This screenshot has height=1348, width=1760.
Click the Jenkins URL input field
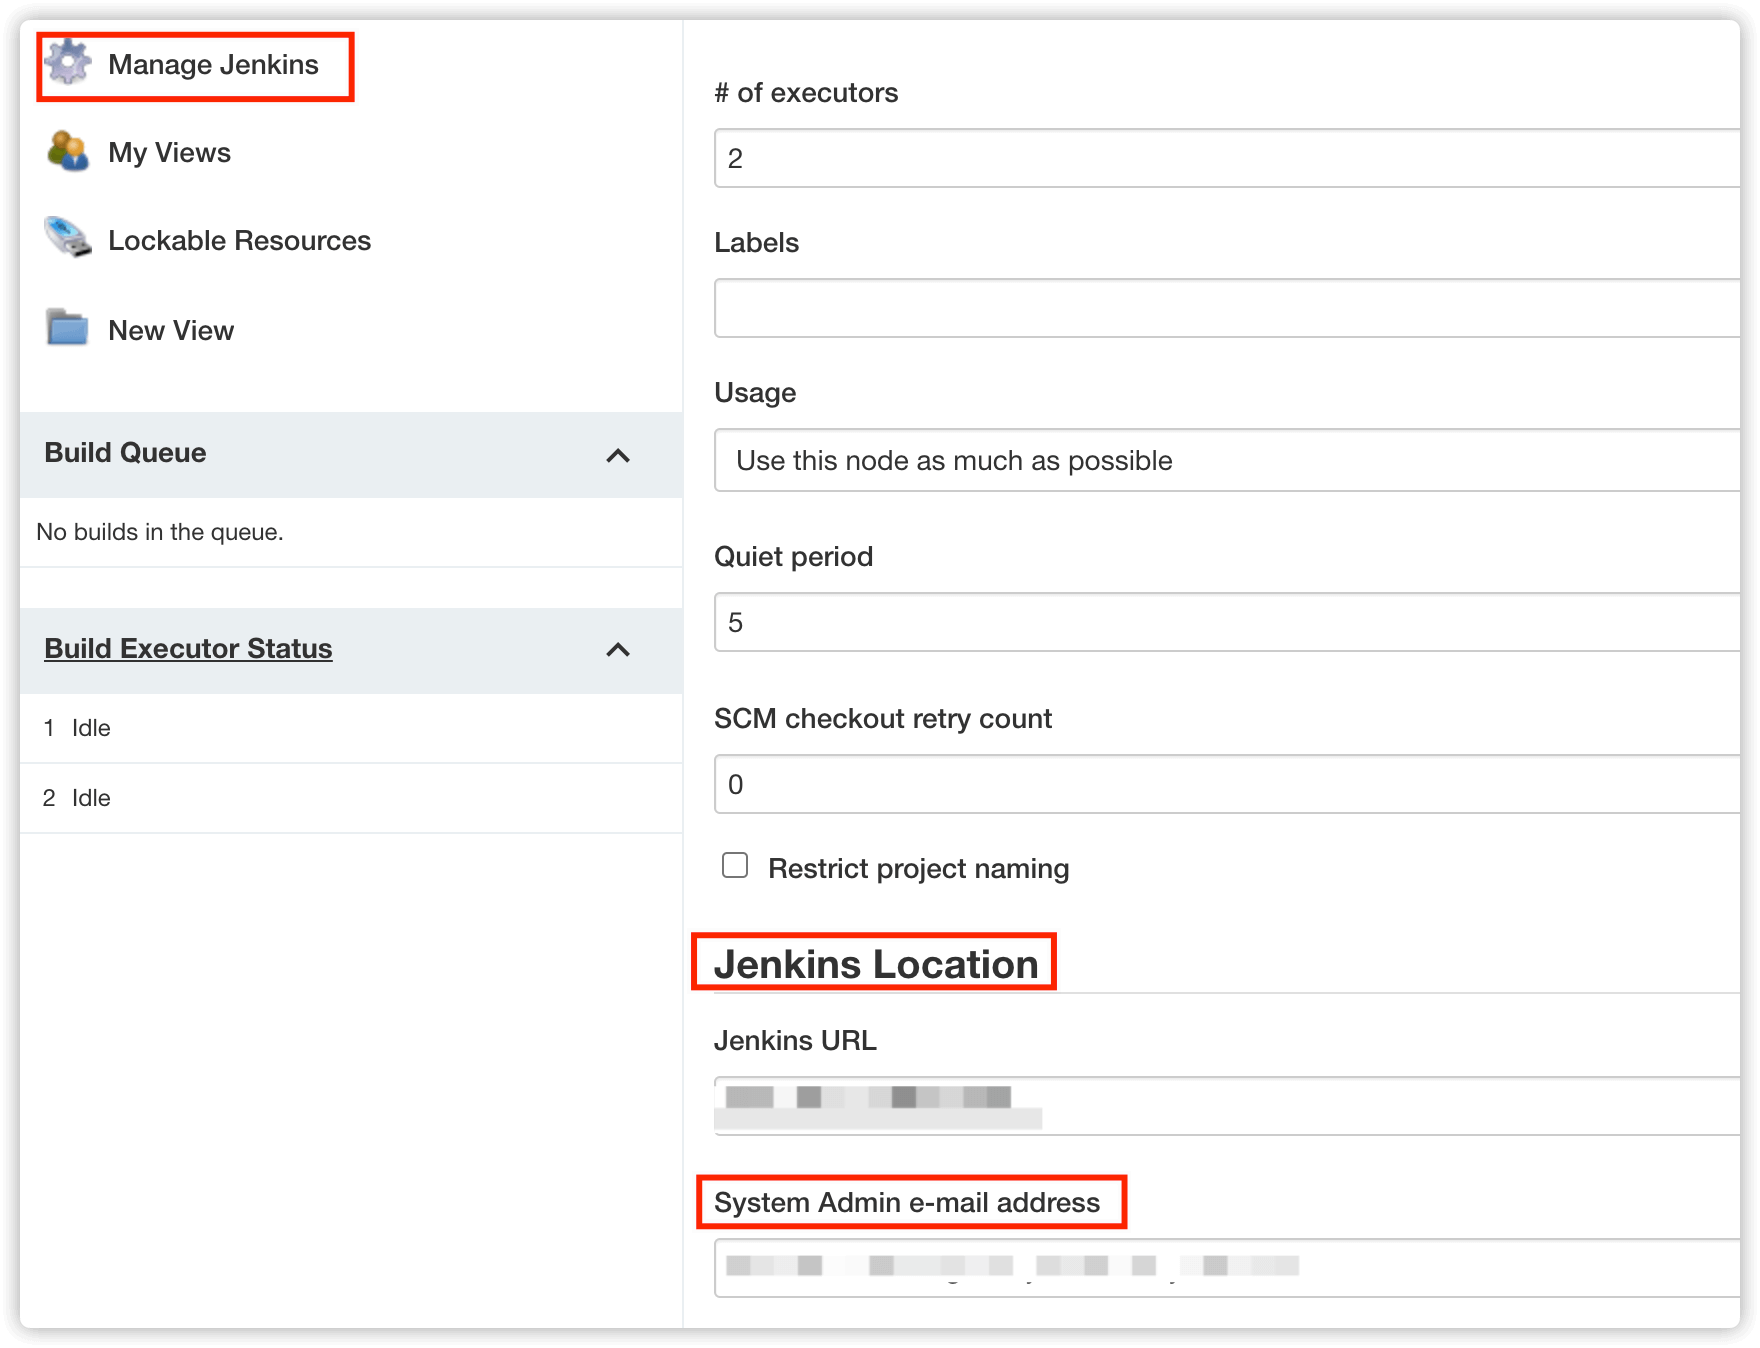pos(1227,1106)
